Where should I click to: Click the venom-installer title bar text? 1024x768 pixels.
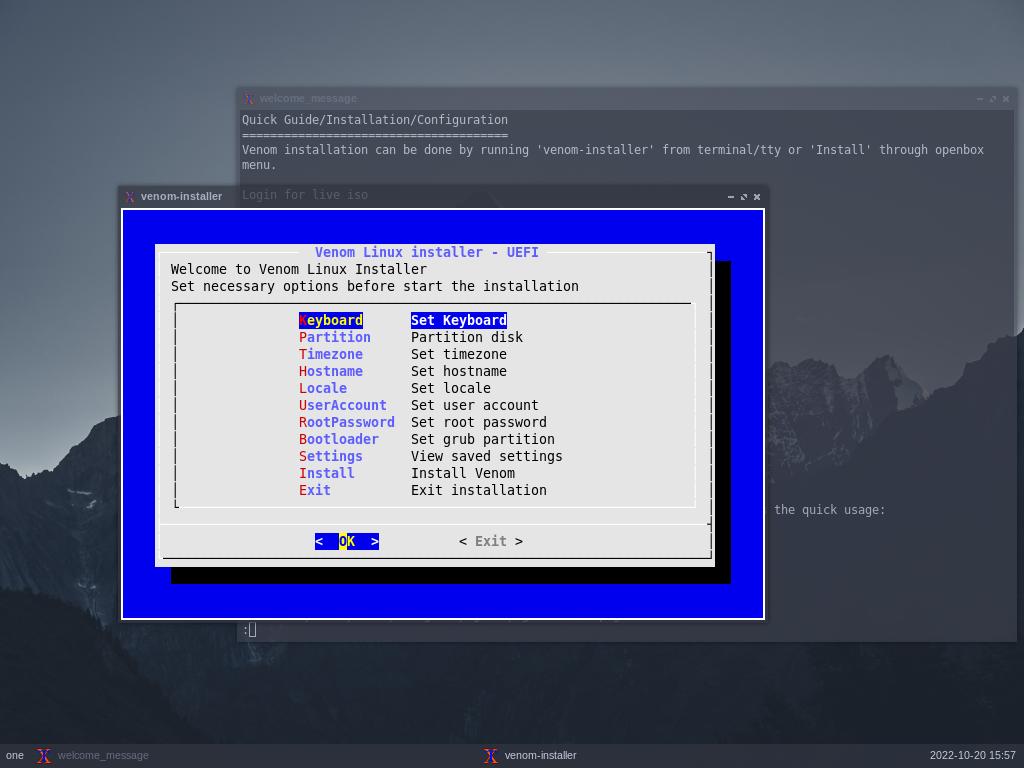coord(182,197)
